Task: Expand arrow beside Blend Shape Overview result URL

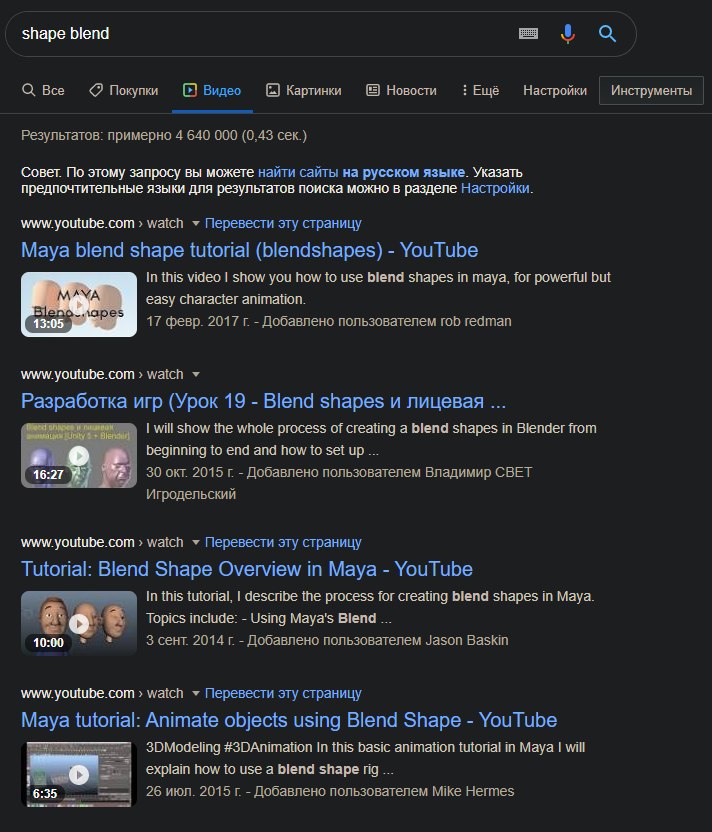Action: pos(196,542)
